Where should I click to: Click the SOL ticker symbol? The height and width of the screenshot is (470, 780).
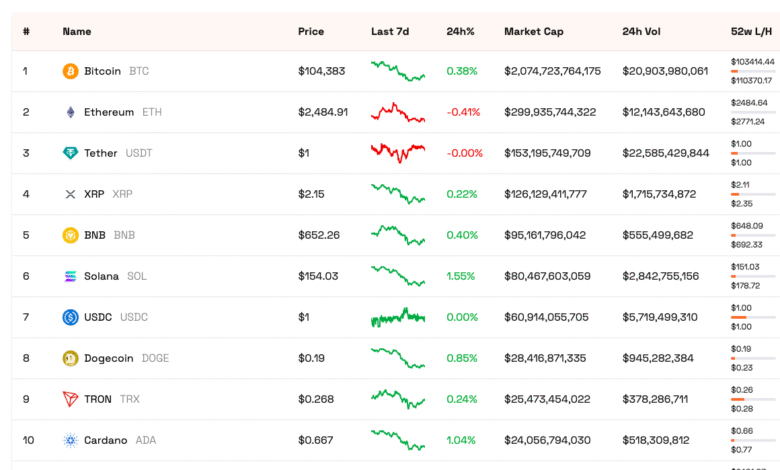pos(137,276)
